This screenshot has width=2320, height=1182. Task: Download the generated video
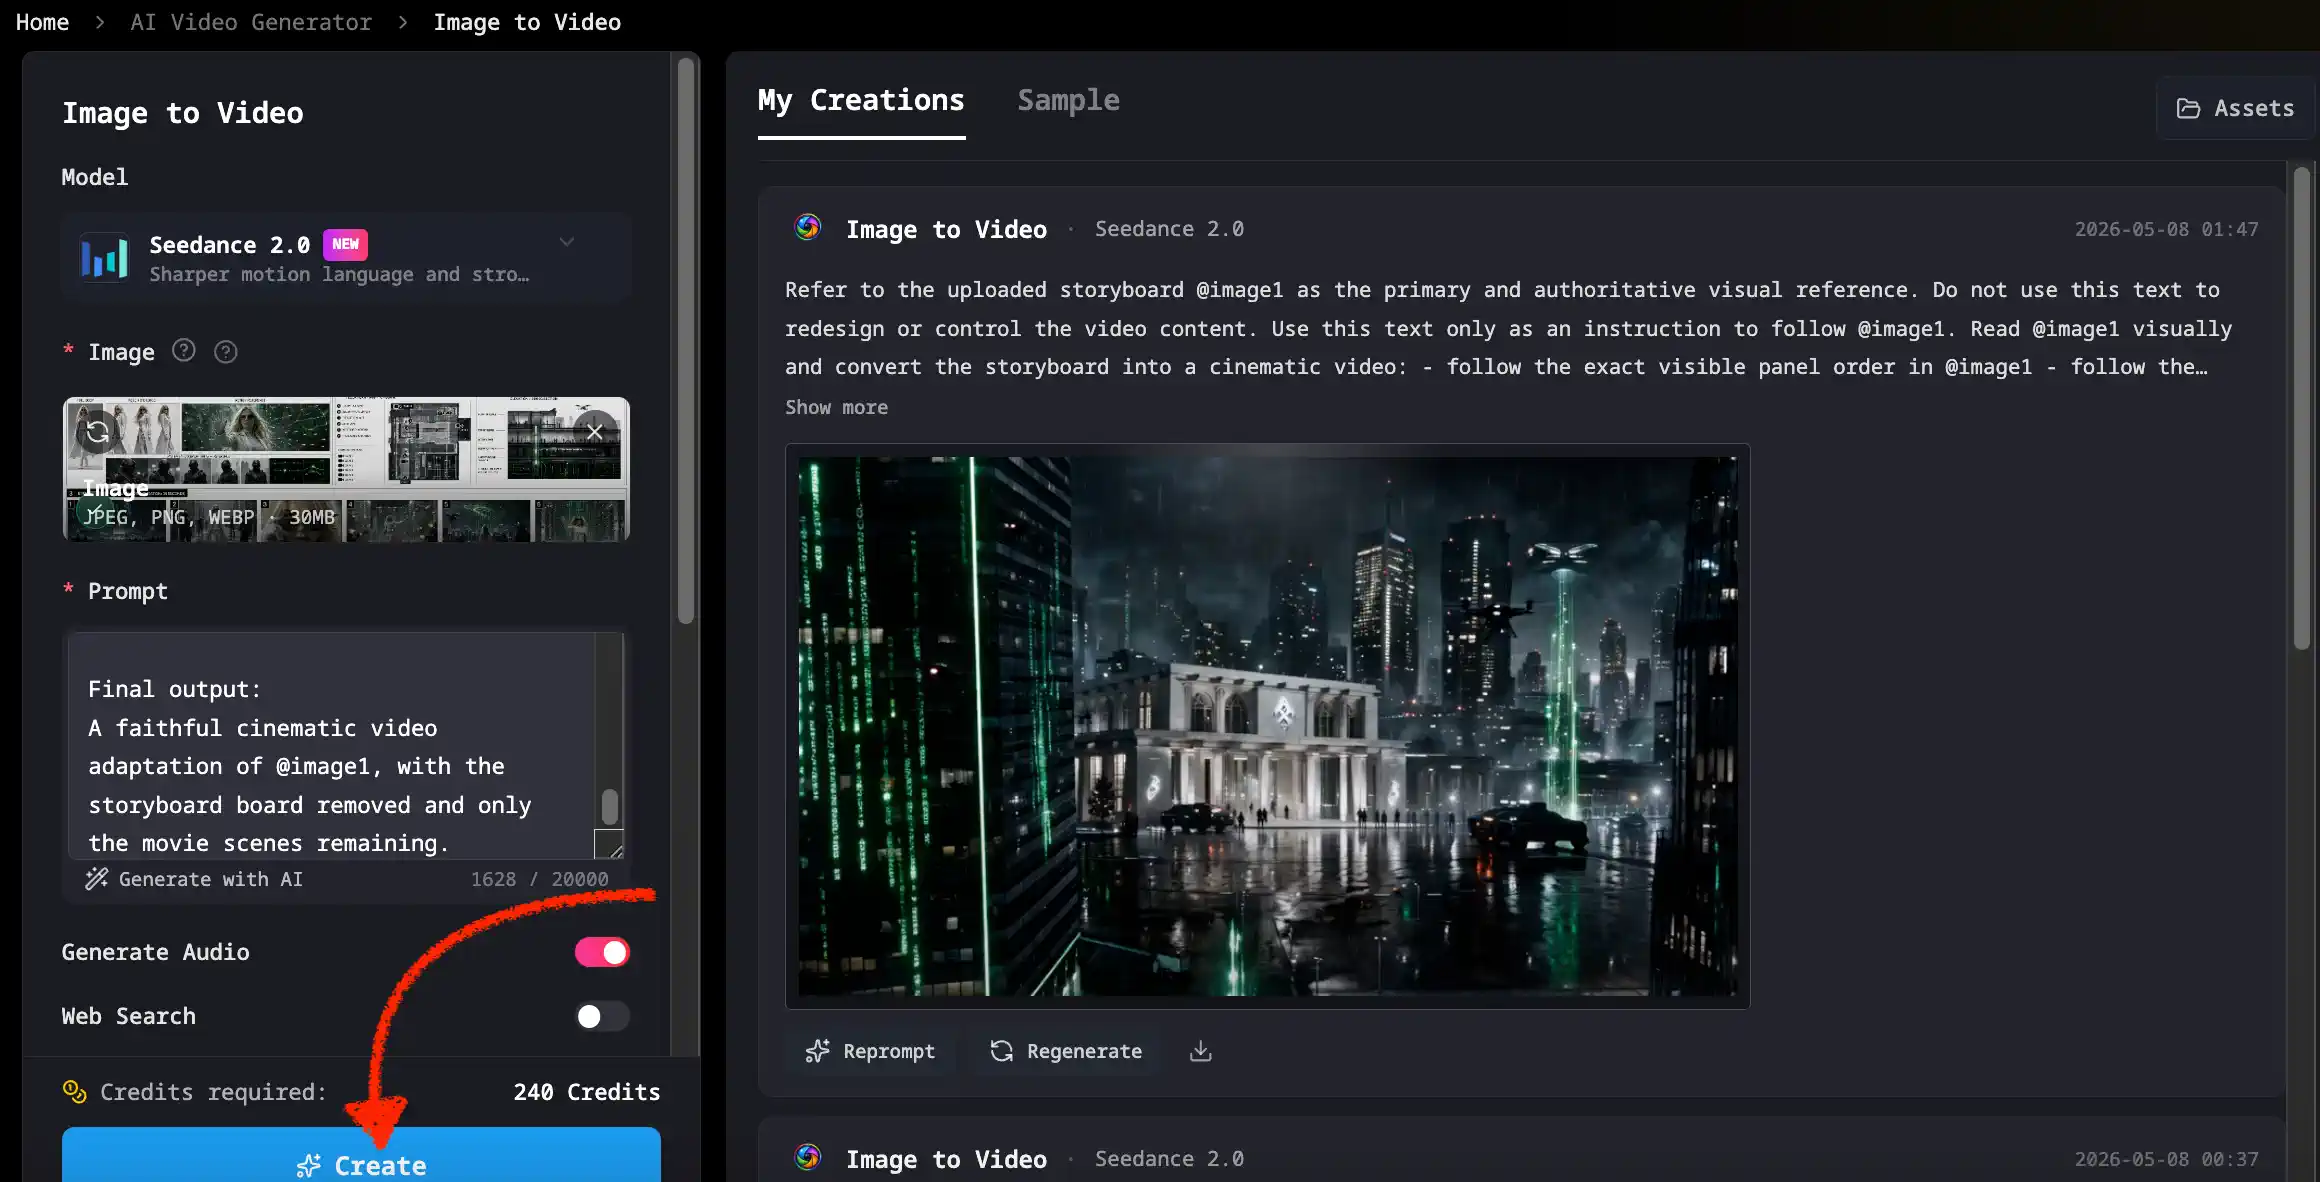(x=1201, y=1051)
